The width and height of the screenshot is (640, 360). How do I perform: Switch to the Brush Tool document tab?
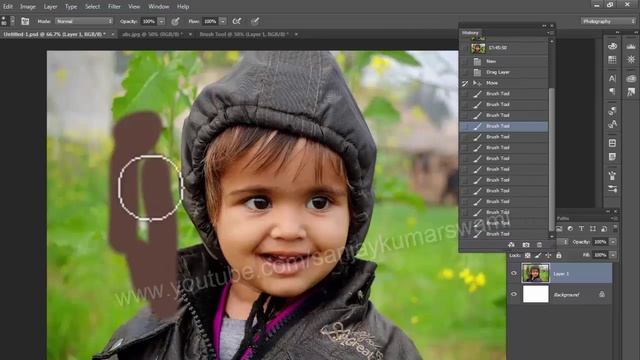[x=244, y=34]
